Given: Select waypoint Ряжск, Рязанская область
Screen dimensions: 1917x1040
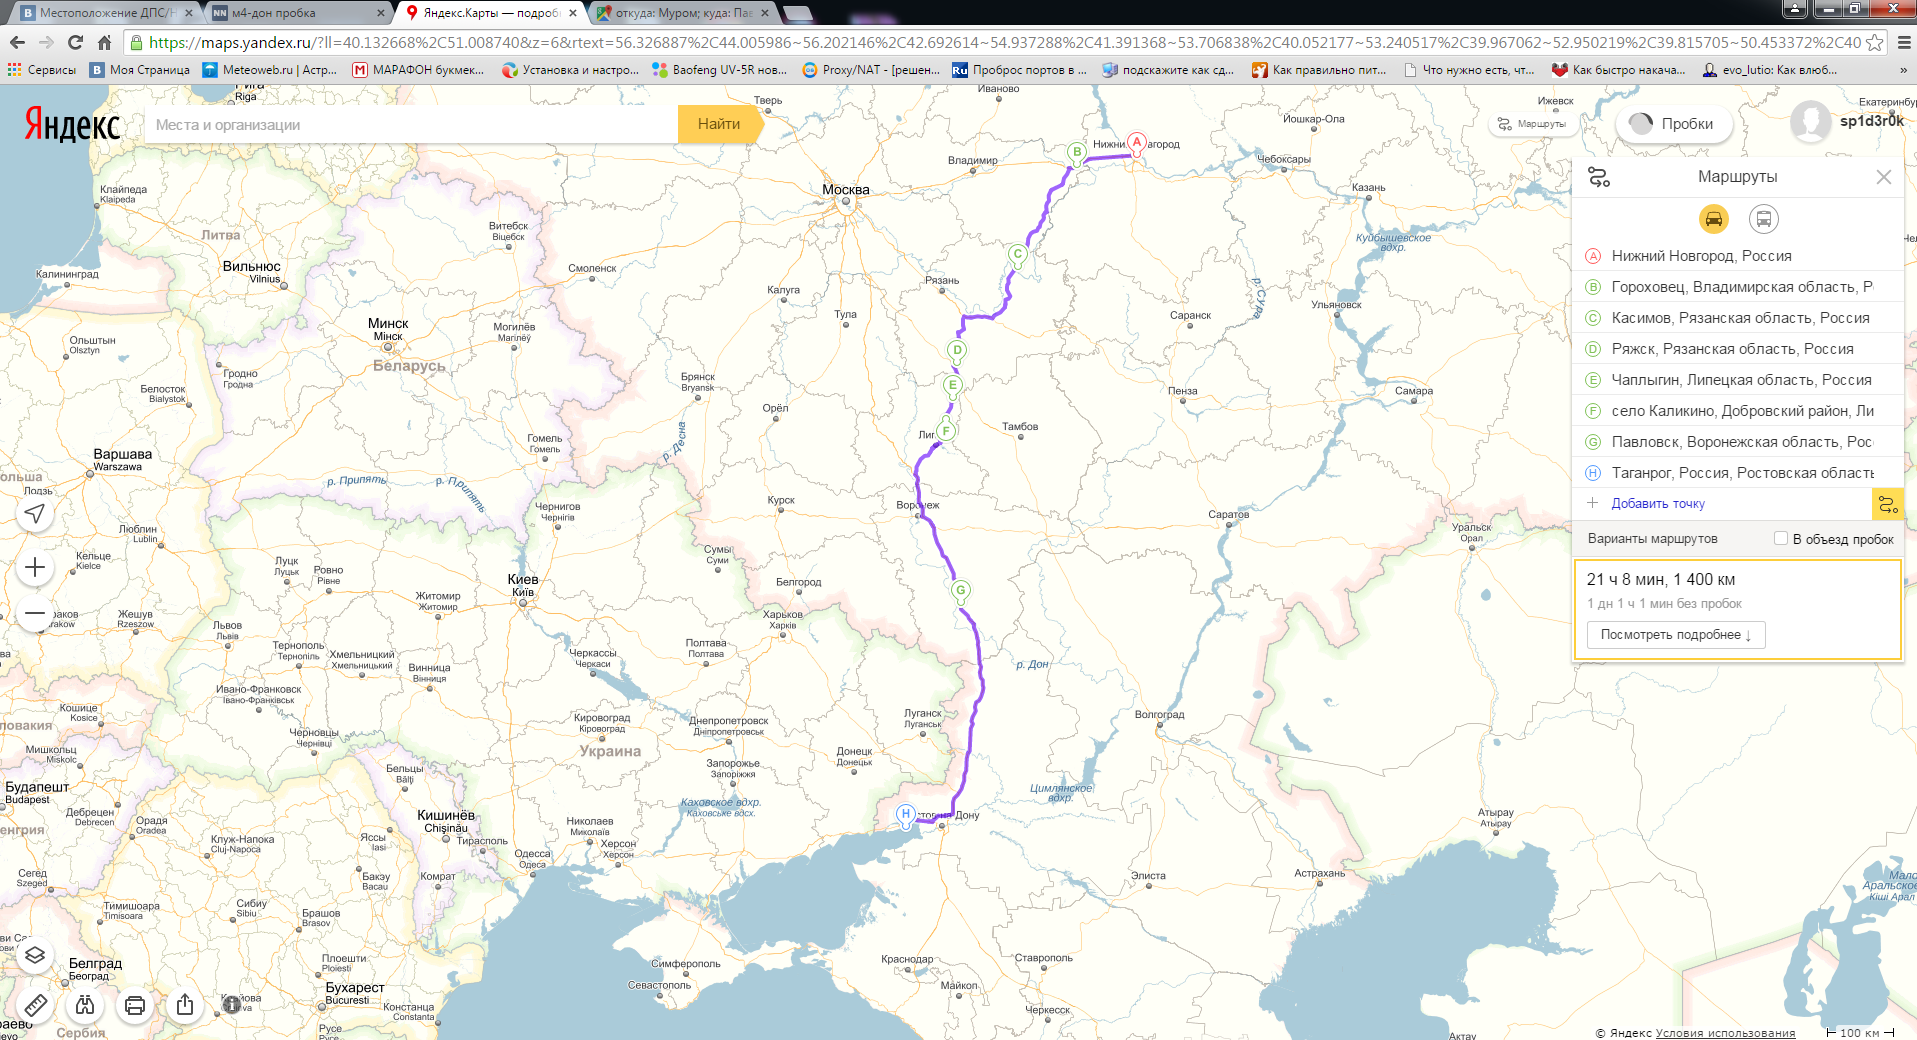Looking at the screenshot, I should [x=1737, y=349].
